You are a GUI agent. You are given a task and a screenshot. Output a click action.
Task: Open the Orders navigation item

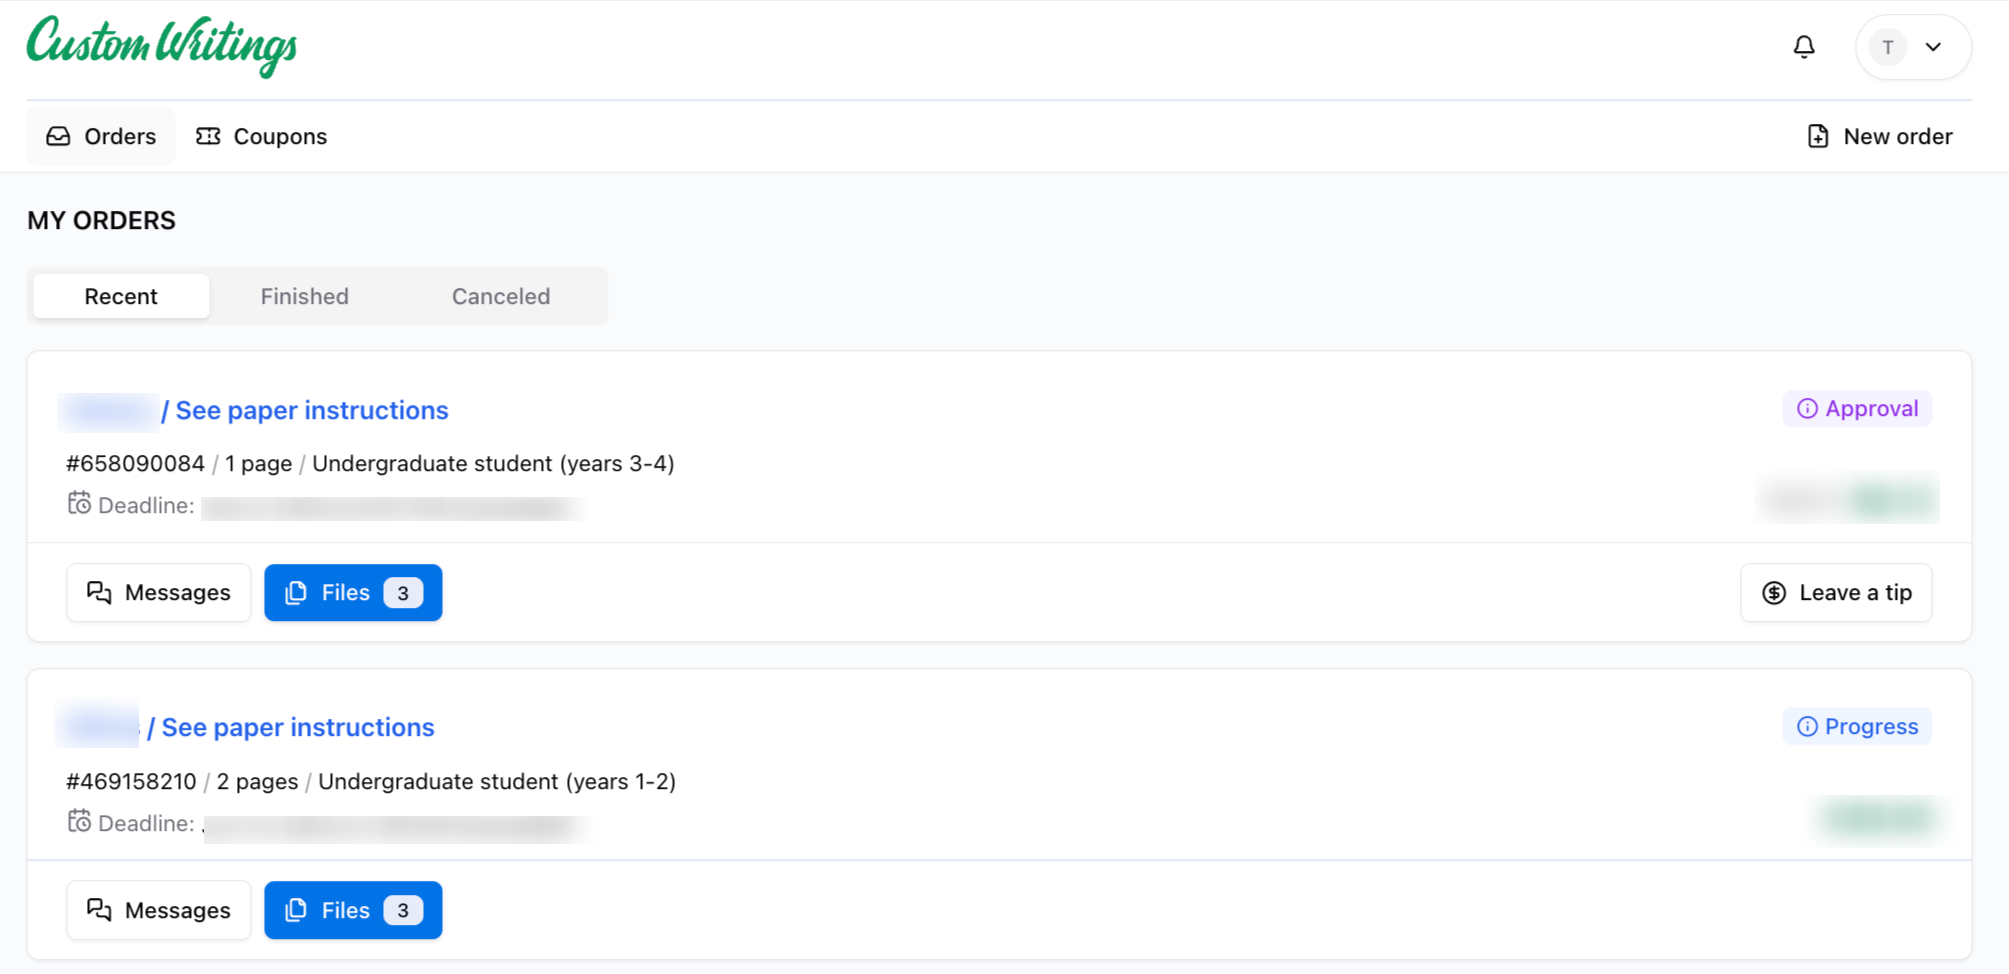click(x=101, y=136)
